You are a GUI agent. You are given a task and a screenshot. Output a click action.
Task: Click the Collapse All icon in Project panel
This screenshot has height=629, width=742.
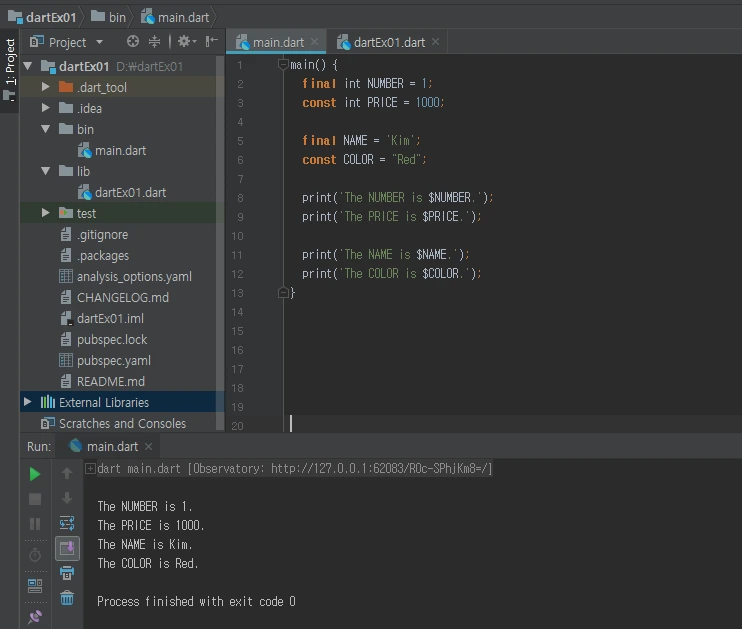tap(154, 42)
